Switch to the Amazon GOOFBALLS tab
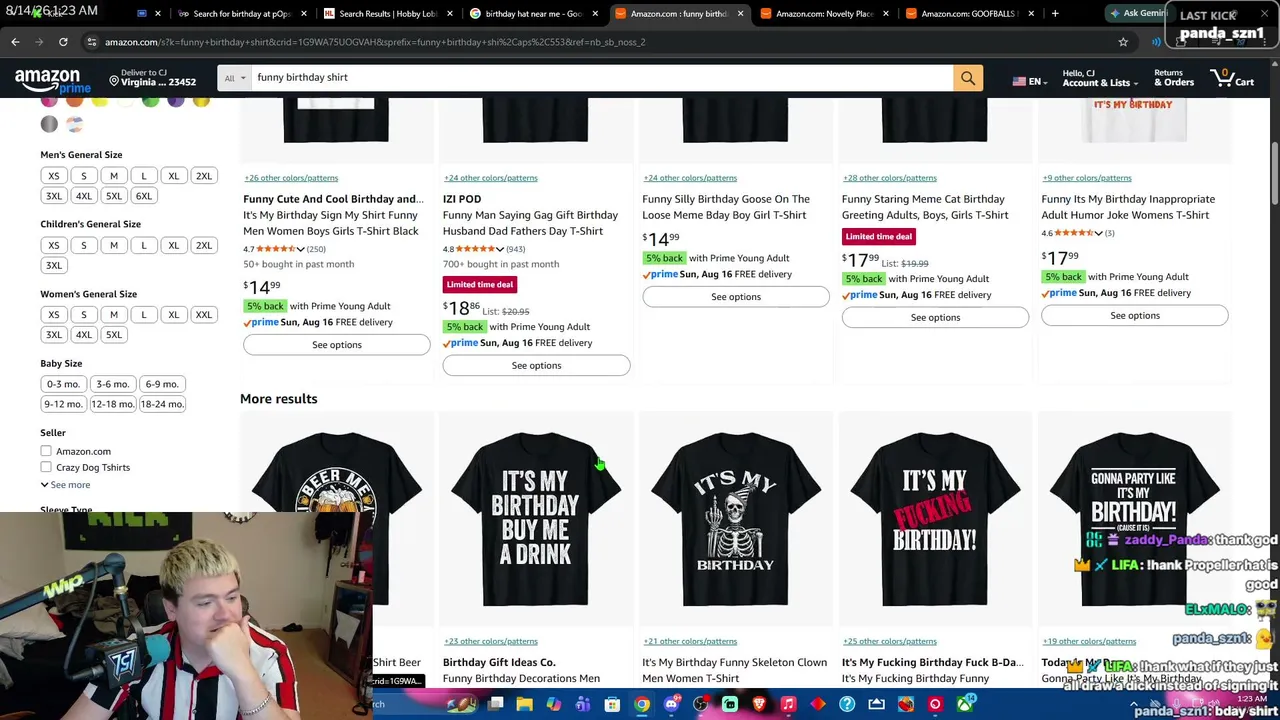1280x720 pixels. tap(970, 14)
